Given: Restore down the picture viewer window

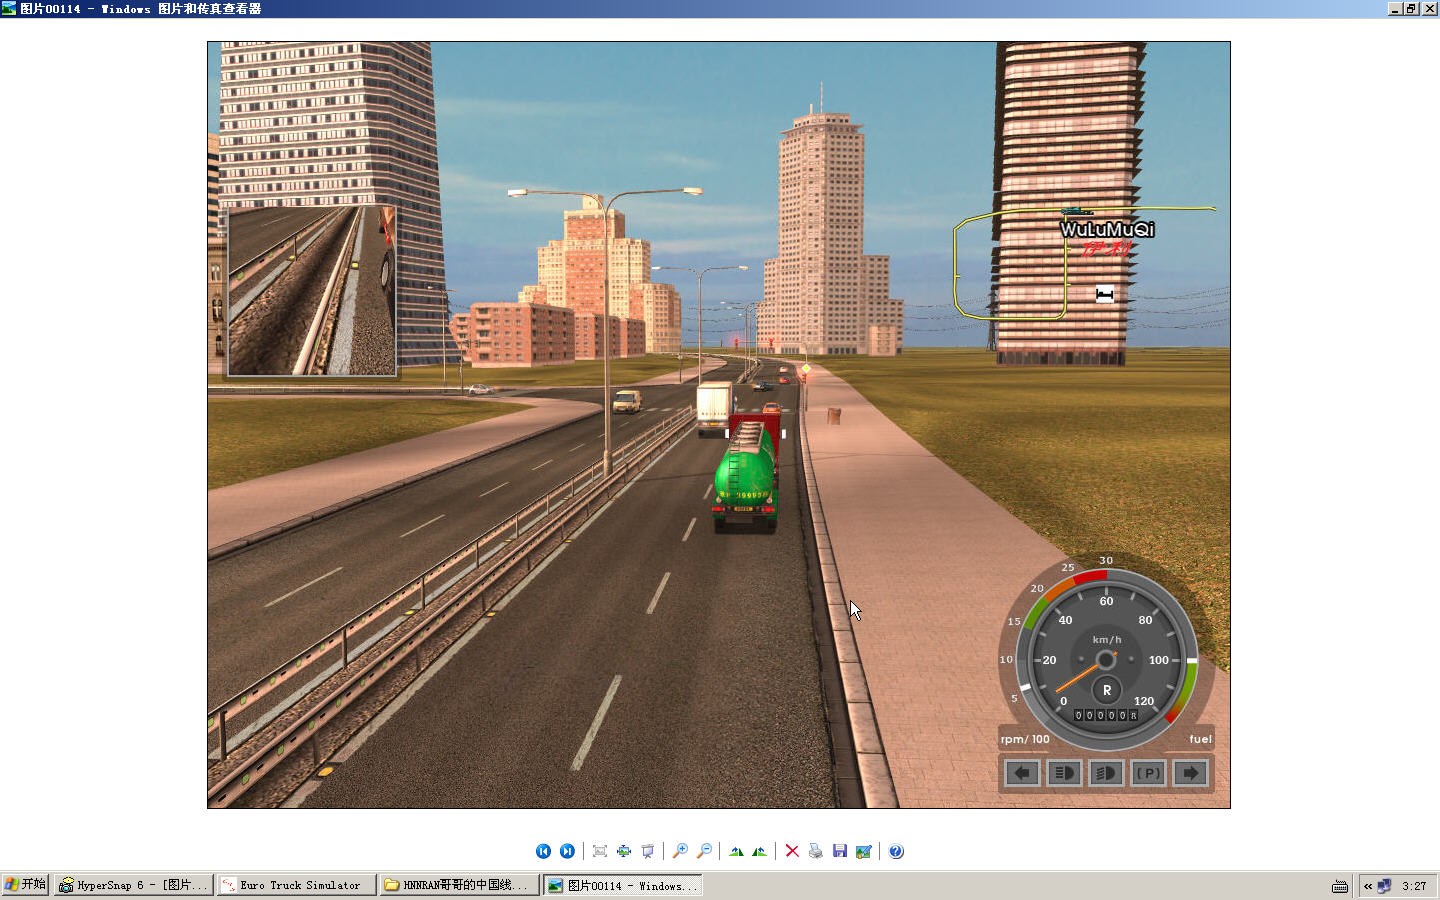Looking at the screenshot, I should tap(1411, 8).
